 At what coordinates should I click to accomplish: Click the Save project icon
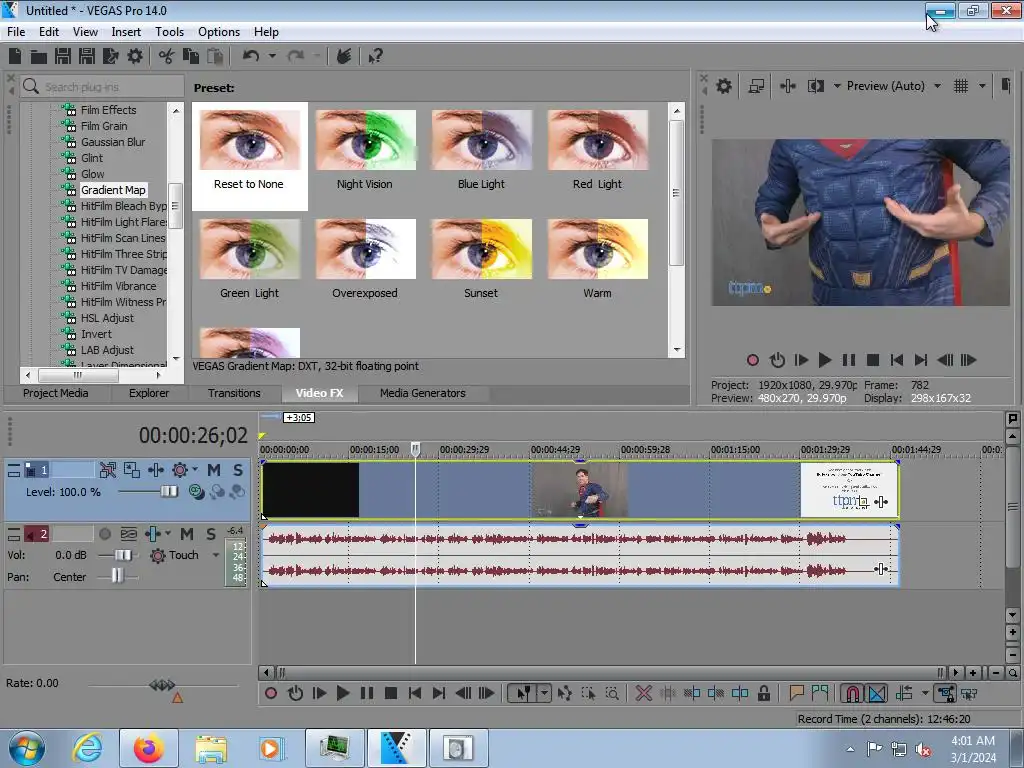click(63, 56)
